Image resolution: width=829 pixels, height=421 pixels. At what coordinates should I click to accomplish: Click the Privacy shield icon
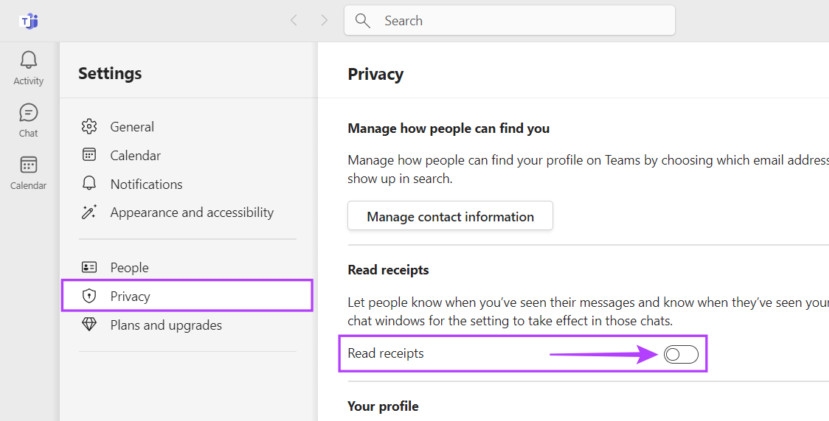pos(89,296)
